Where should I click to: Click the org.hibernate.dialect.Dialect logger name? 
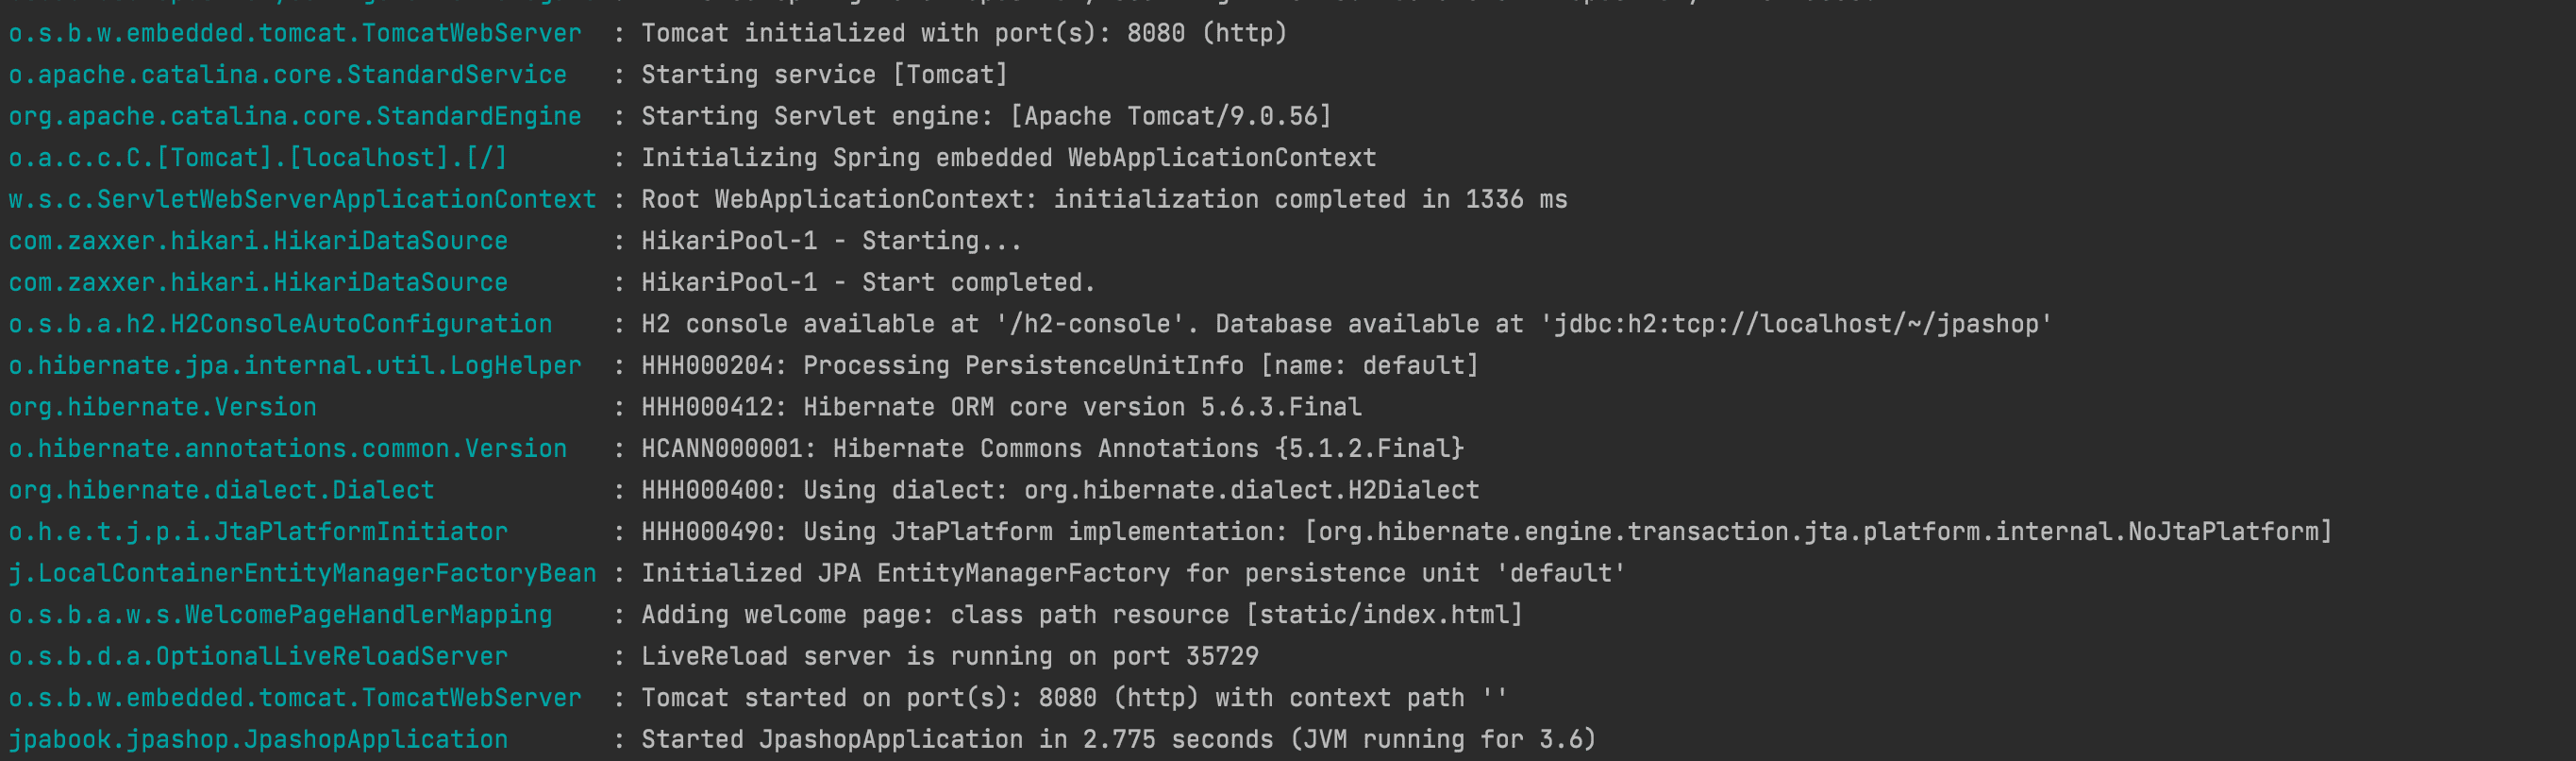click(221, 490)
